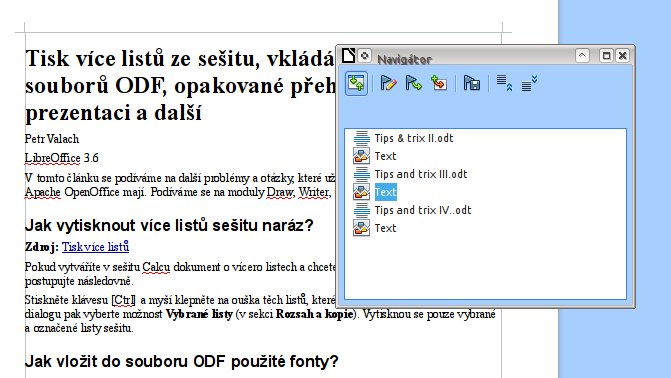Toggle Master View in Navigator toolbar
The image size is (671, 378).
click(x=356, y=83)
